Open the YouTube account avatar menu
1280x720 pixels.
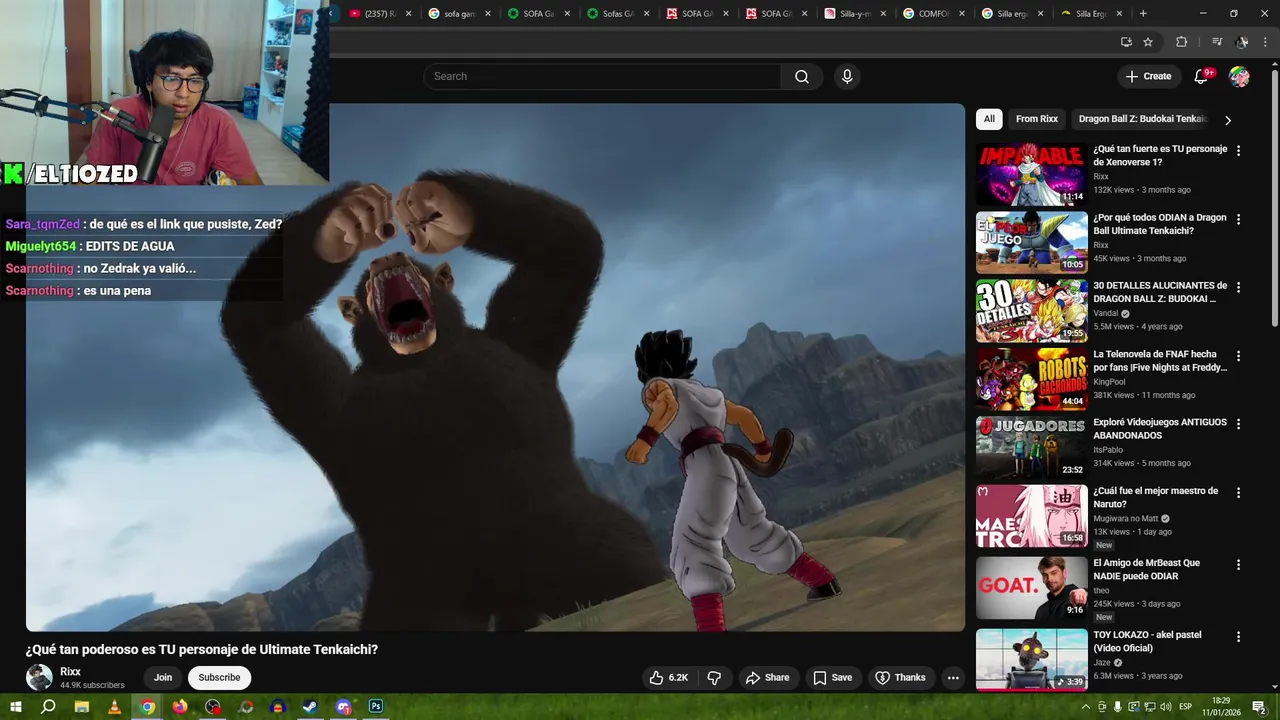[1239, 76]
